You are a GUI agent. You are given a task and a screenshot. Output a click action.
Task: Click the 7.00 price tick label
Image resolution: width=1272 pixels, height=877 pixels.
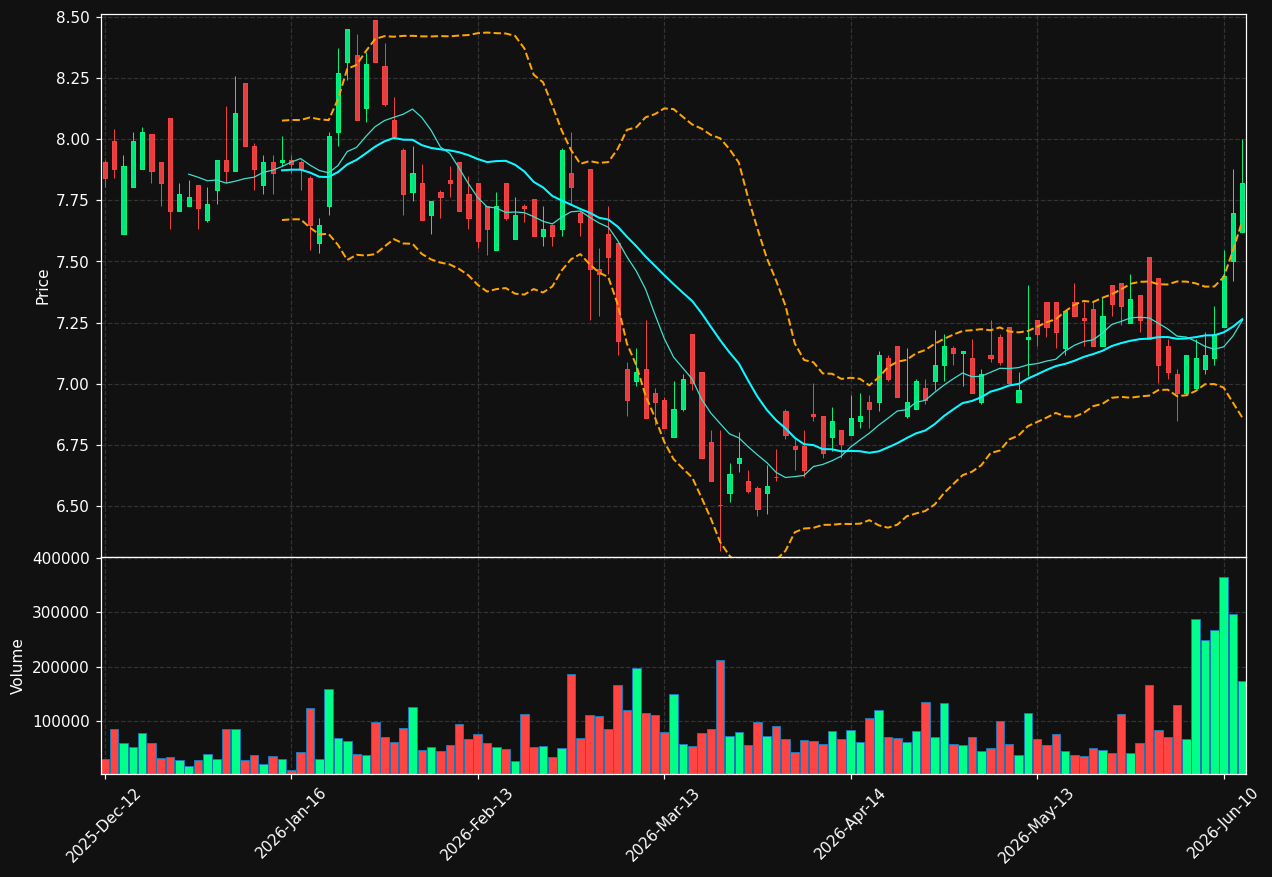coord(73,384)
